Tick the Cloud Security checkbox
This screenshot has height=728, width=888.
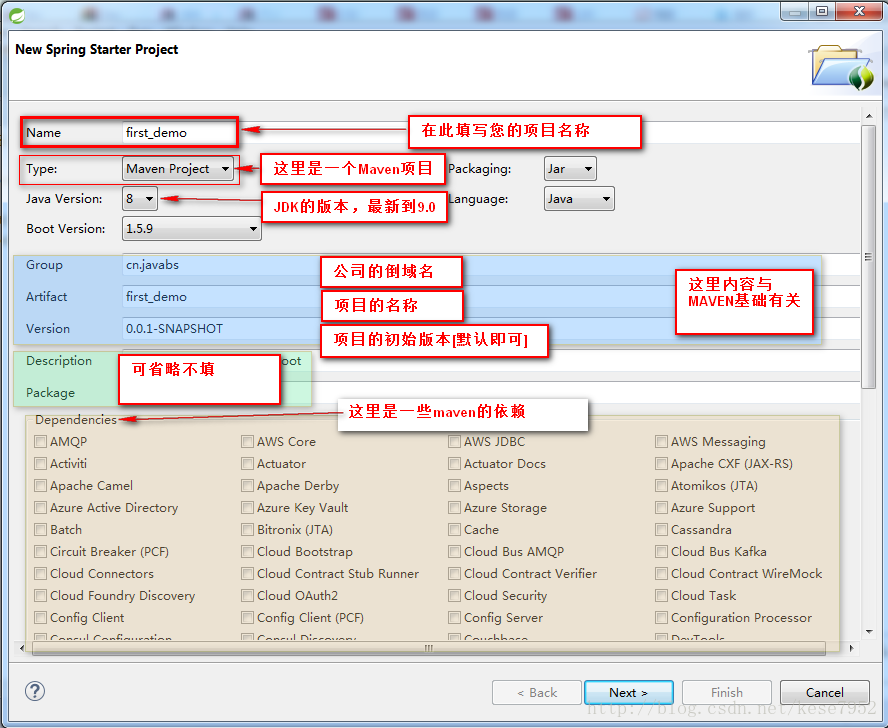coord(454,596)
